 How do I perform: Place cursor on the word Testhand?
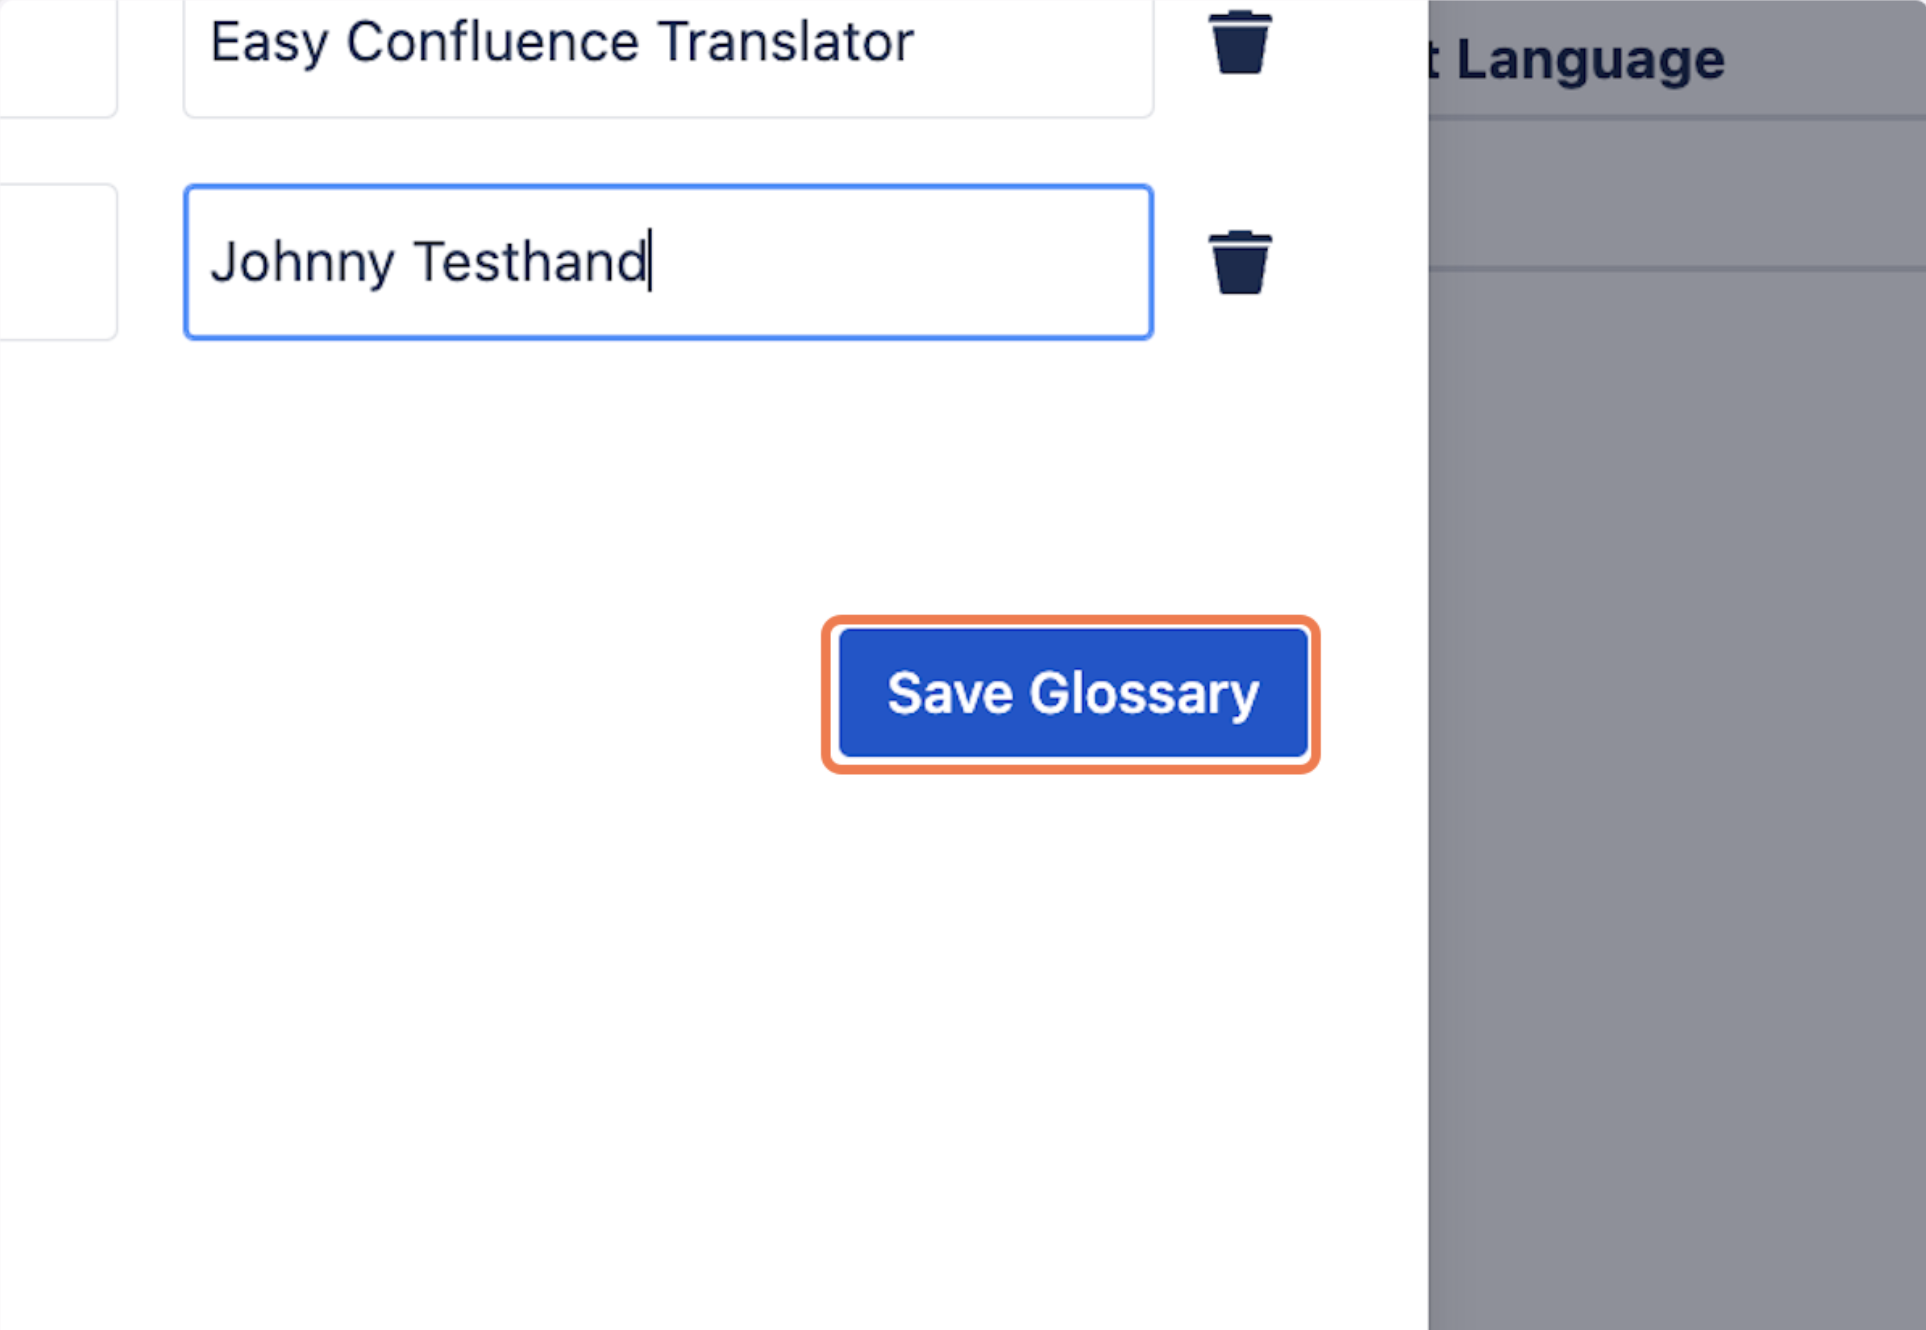(x=530, y=263)
